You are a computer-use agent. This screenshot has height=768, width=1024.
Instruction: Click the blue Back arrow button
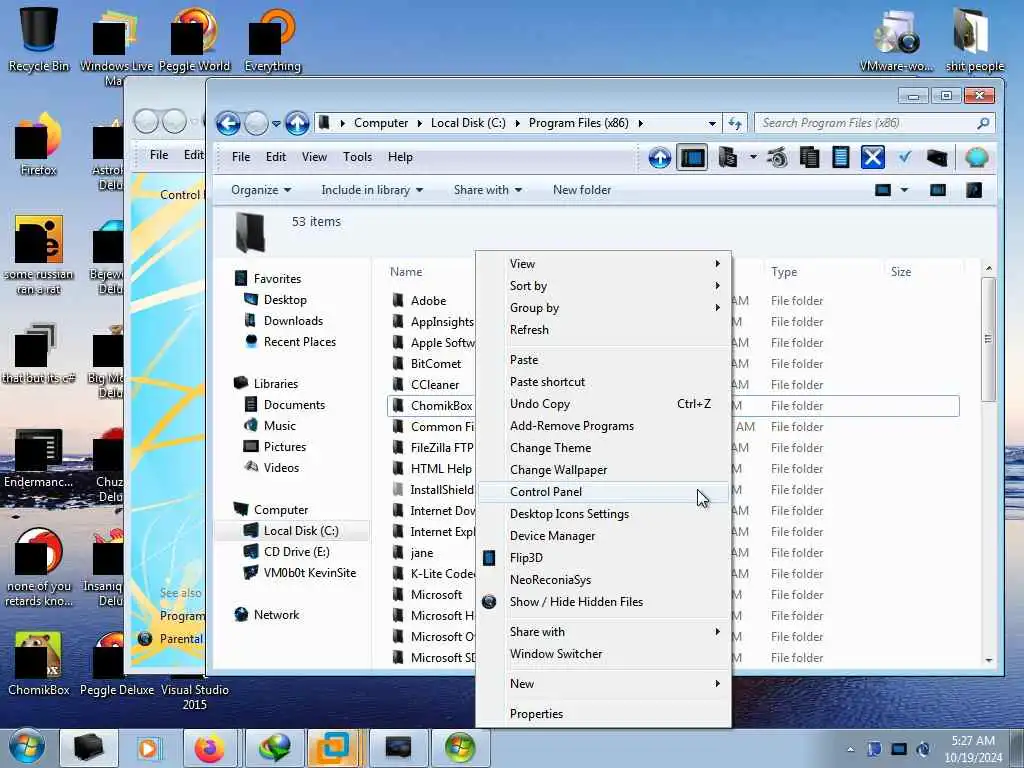[x=228, y=123]
